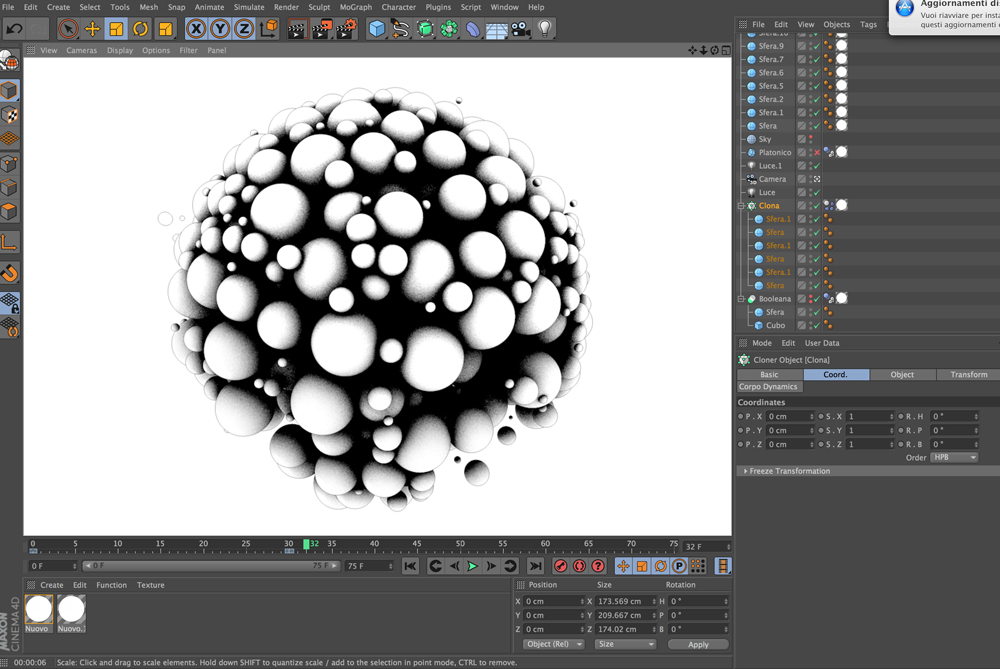Enable the Platonico object red X toggle
The image size is (1000, 669).
[816, 153]
